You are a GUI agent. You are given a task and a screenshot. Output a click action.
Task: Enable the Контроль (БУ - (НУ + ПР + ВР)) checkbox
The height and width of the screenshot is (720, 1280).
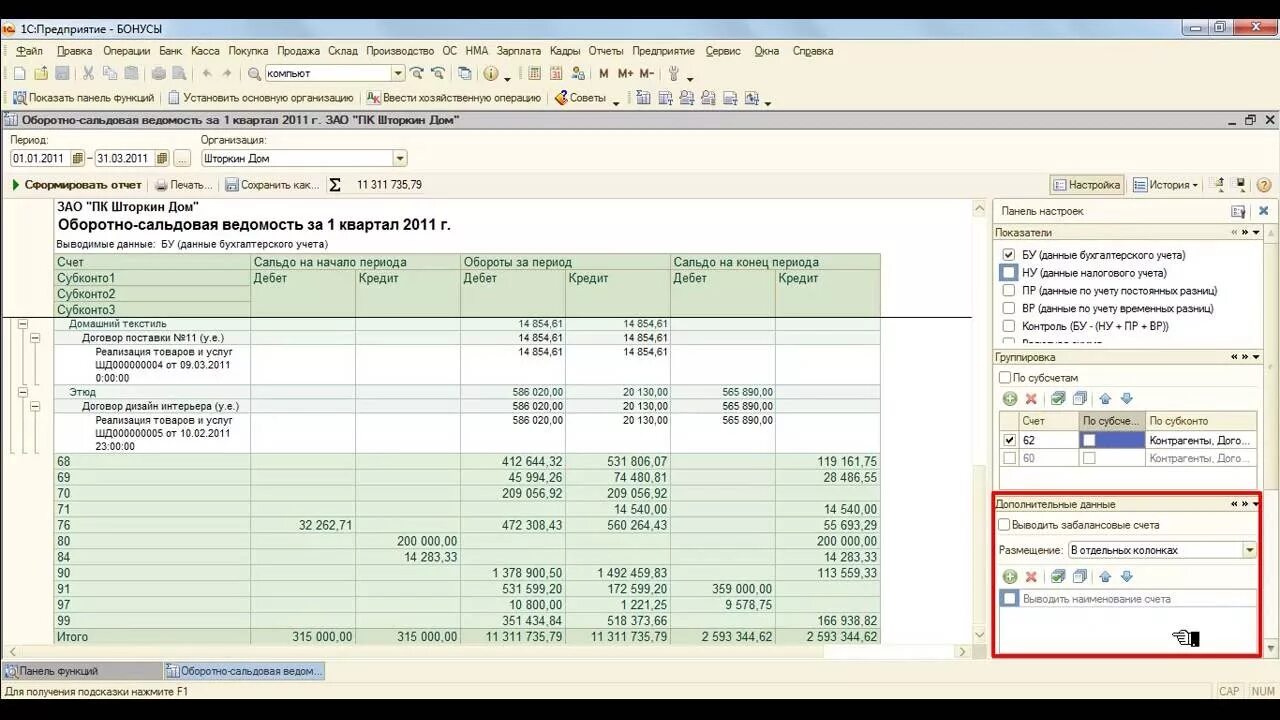point(1009,326)
